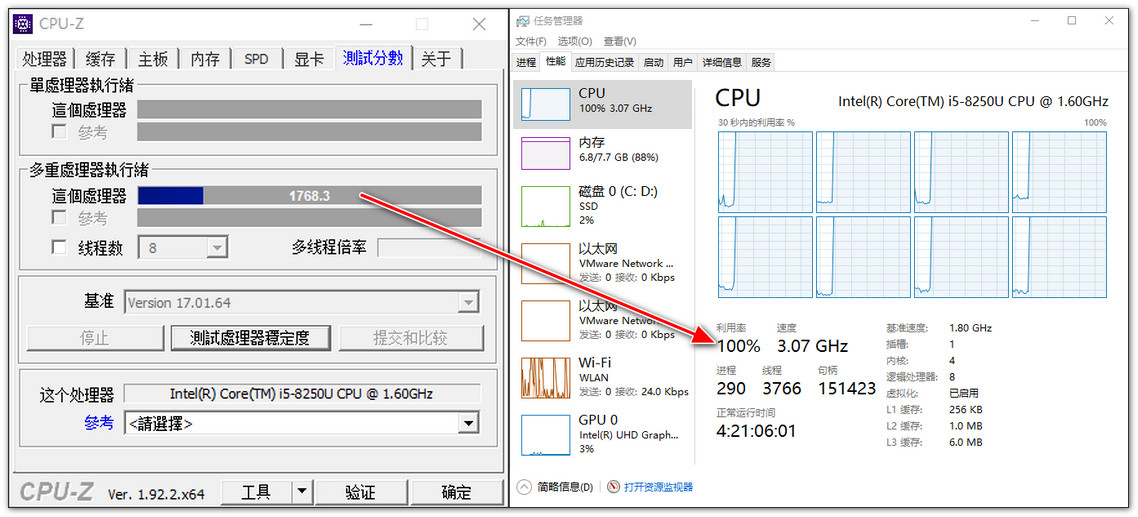The height and width of the screenshot is (517, 1138).
Task: Select the 測試分數 tab in CPU-Z
Action: click(x=373, y=57)
